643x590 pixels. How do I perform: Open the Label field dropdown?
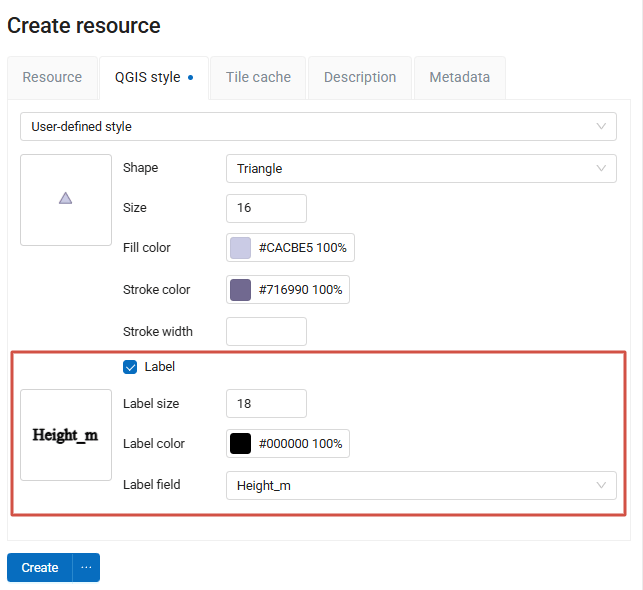point(421,486)
